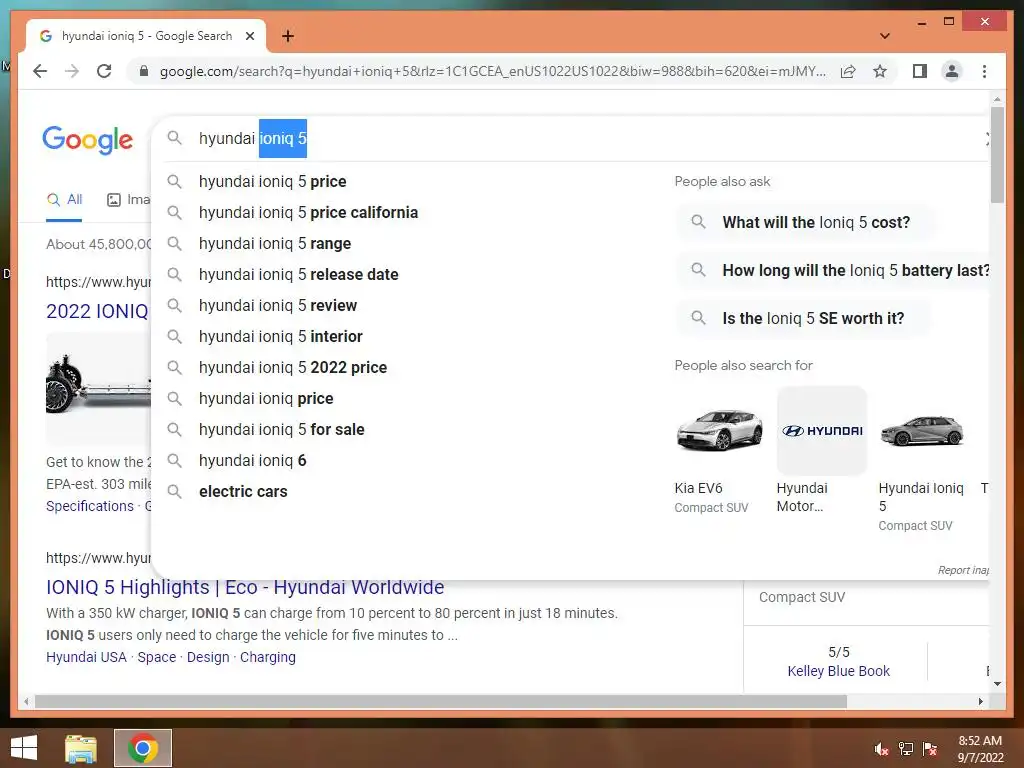Open the side panel icon in toolbar

click(x=920, y=71)
